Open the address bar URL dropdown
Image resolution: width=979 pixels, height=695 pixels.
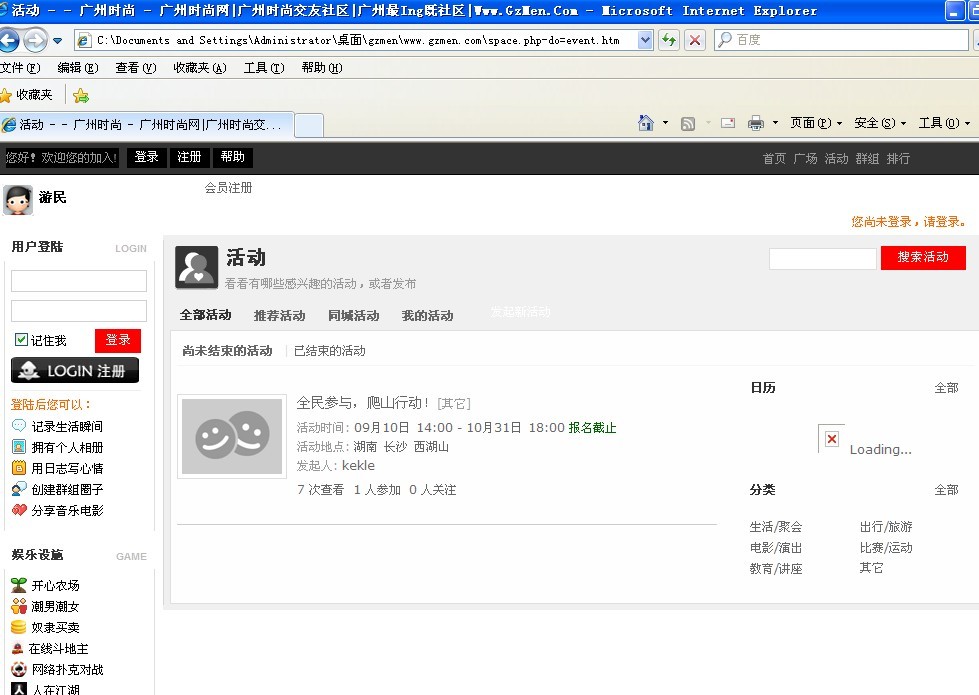tap(646, 41)
